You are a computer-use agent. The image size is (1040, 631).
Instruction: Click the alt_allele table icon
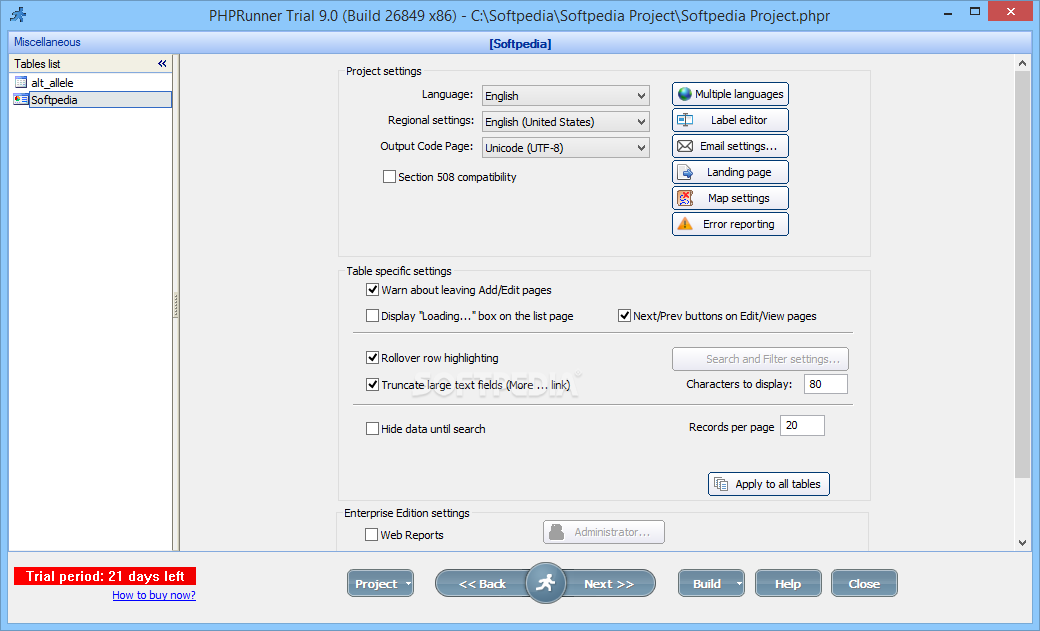pos(21,82)
